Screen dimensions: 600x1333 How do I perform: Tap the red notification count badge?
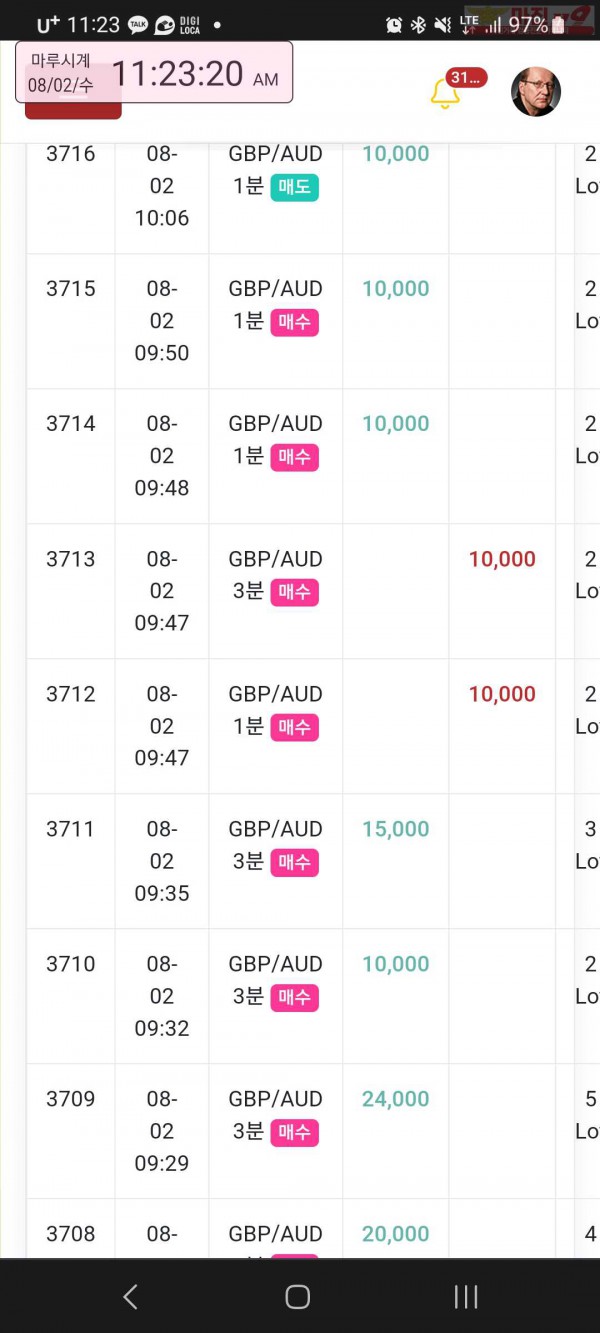pyautogui.click(x=465, y=78)
